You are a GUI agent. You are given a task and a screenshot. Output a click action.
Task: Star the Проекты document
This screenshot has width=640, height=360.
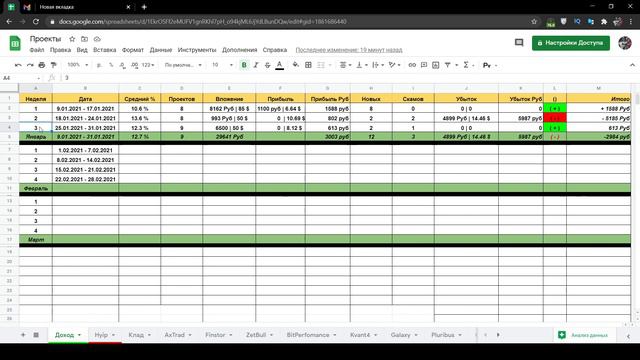pos(72,39)
